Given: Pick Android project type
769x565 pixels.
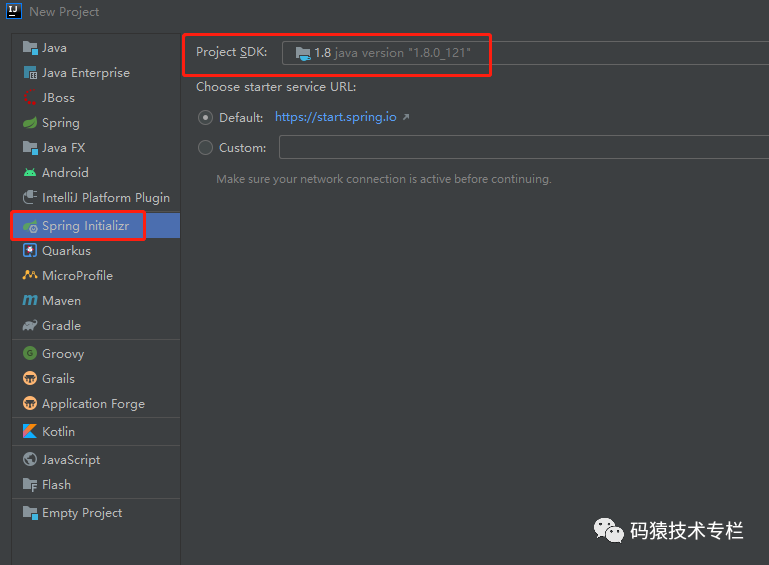Looking at the screenshot, I should [x=96, y=173].
